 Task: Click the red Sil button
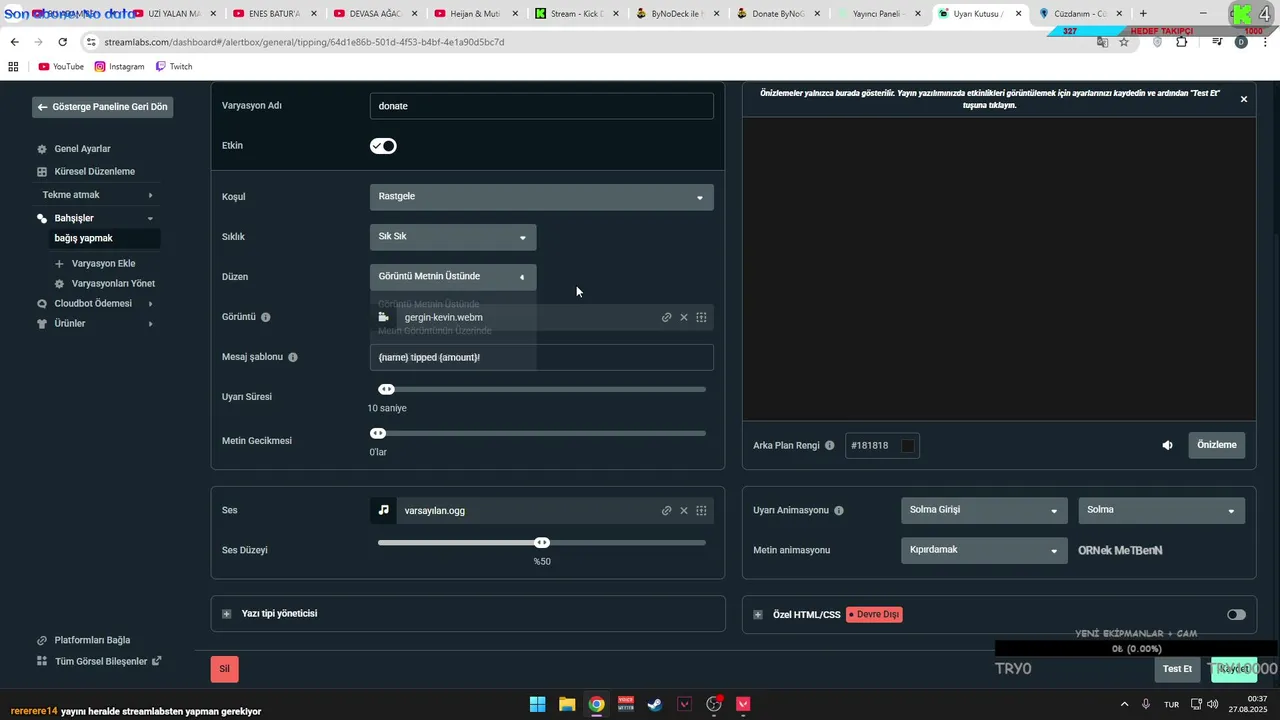coord(224,669)
